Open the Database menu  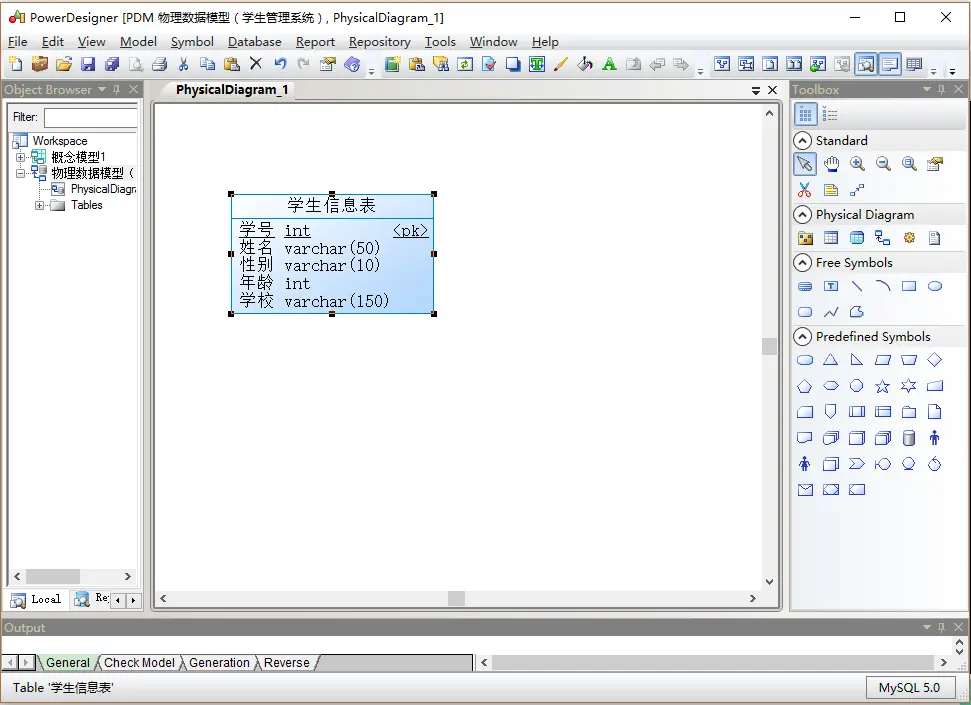pos(254,42)
